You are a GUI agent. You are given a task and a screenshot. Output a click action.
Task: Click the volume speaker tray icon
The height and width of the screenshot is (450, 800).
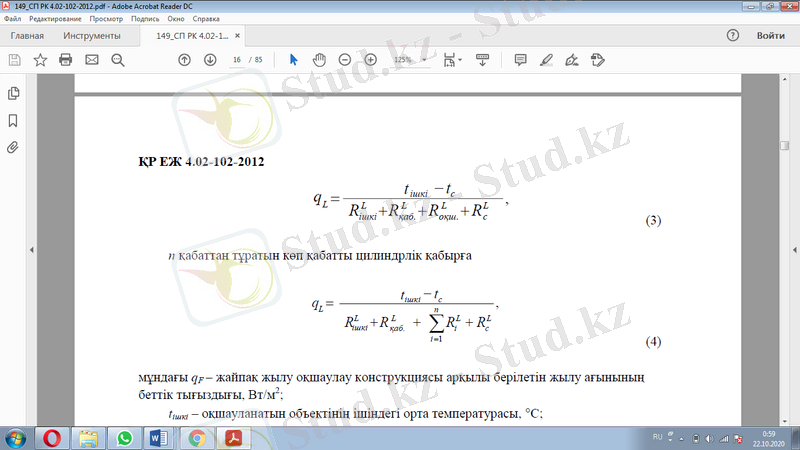[710, 439]
